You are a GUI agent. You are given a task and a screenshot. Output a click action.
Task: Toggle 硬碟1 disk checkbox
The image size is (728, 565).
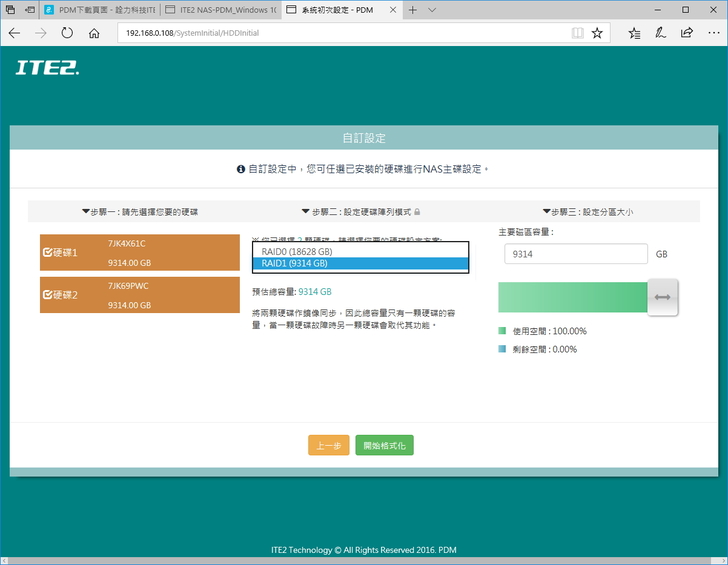(x=47, y=253)
